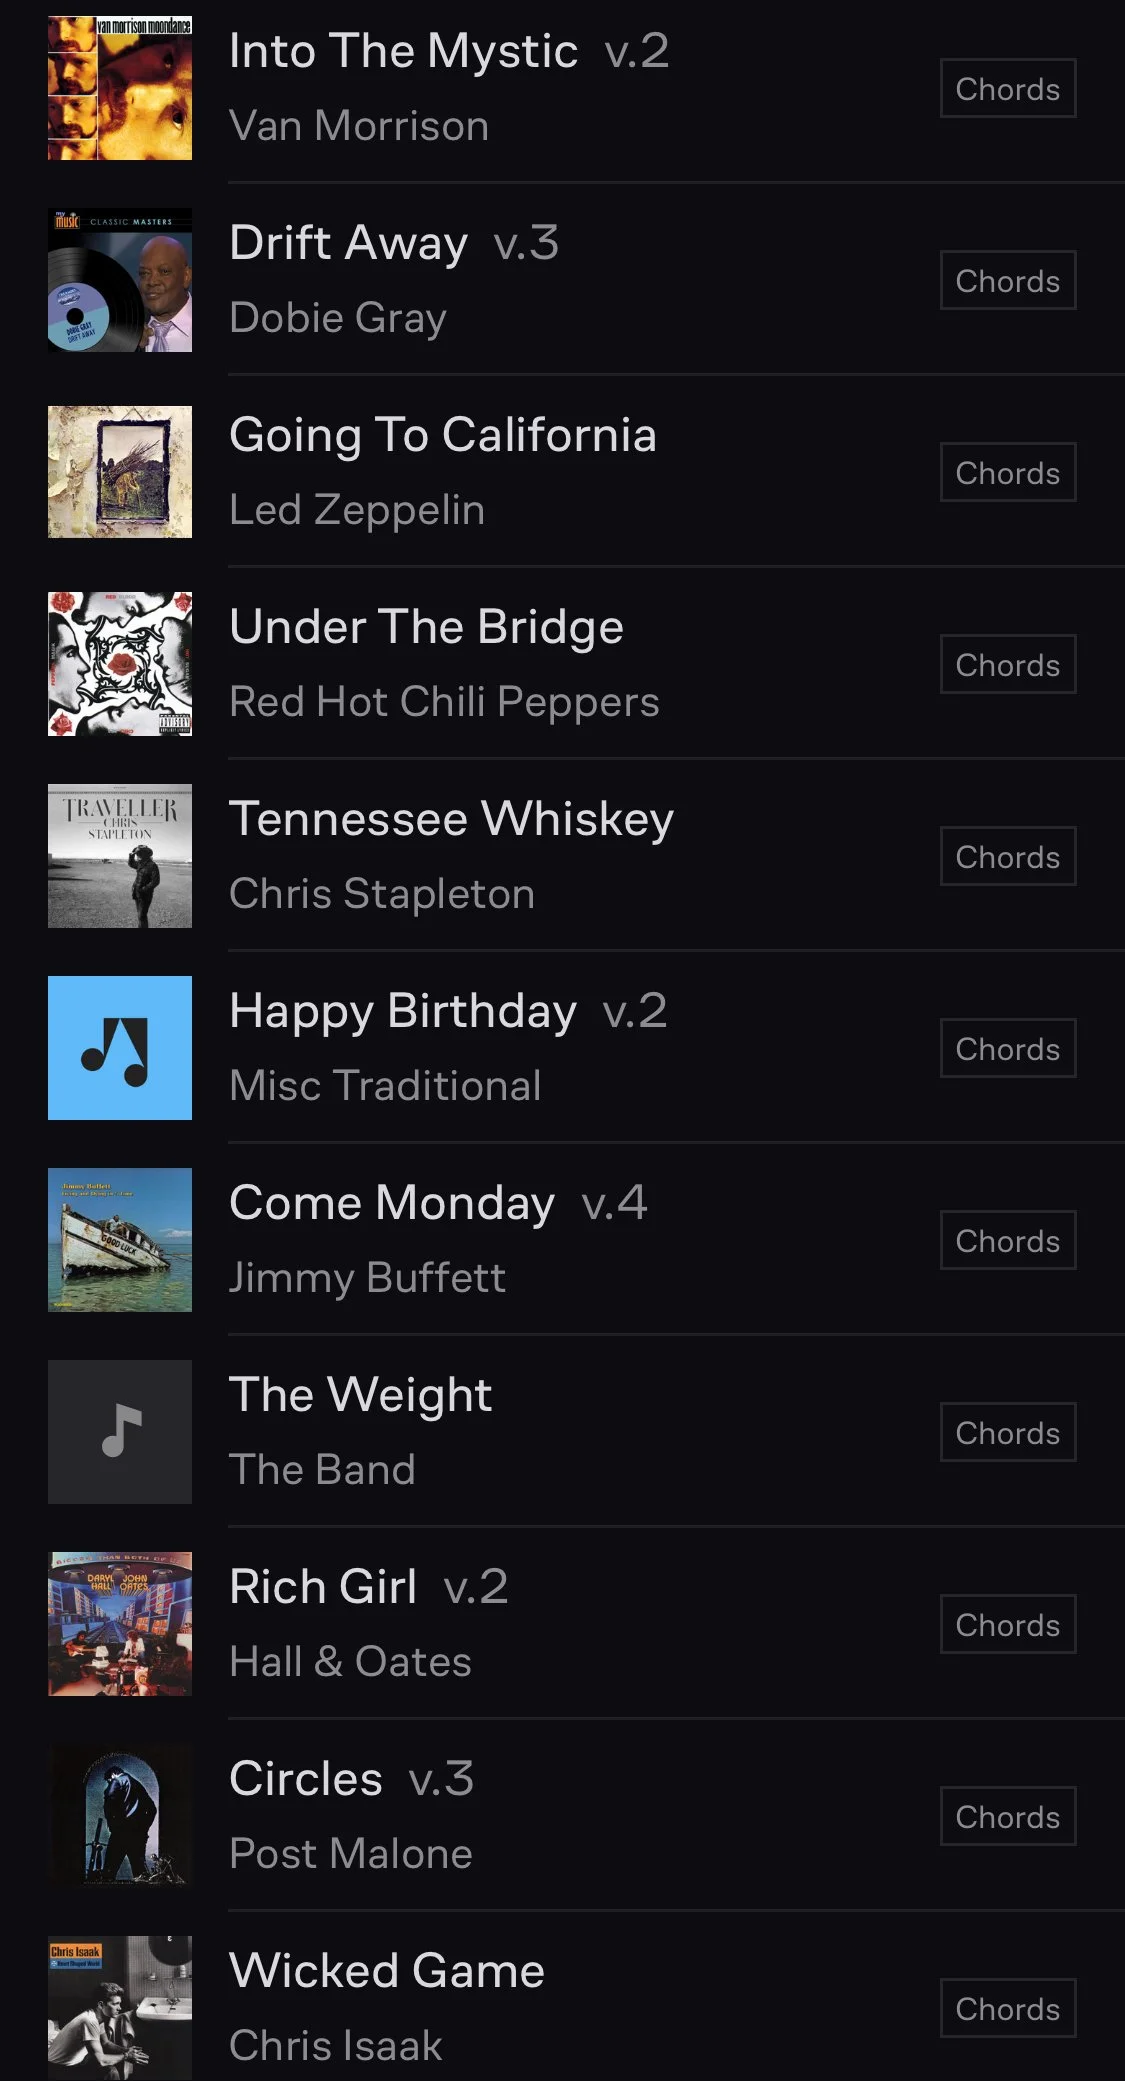
Task: Open the Moondance album cover thumbnail
Action: point(120,88)
